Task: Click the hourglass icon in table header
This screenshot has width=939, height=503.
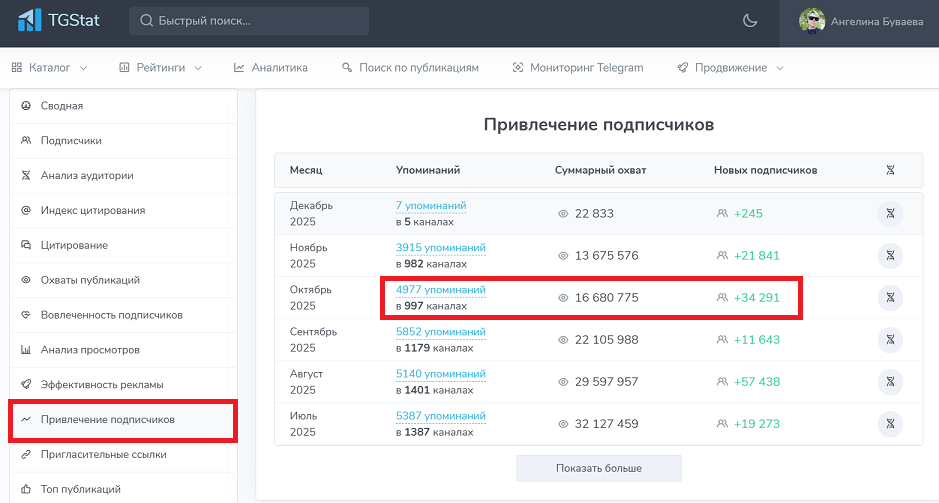Action: (890, 170)
